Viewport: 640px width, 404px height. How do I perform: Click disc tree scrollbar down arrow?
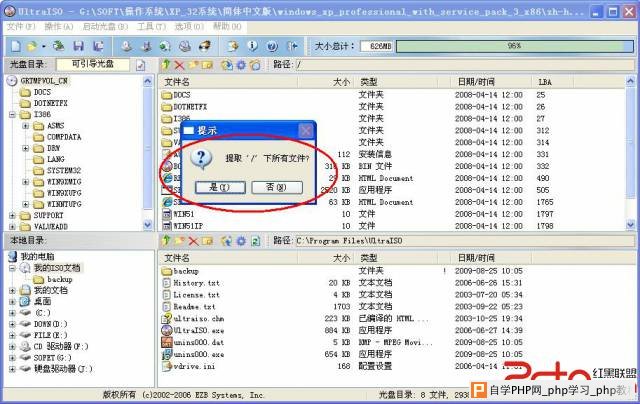[148, 224]
